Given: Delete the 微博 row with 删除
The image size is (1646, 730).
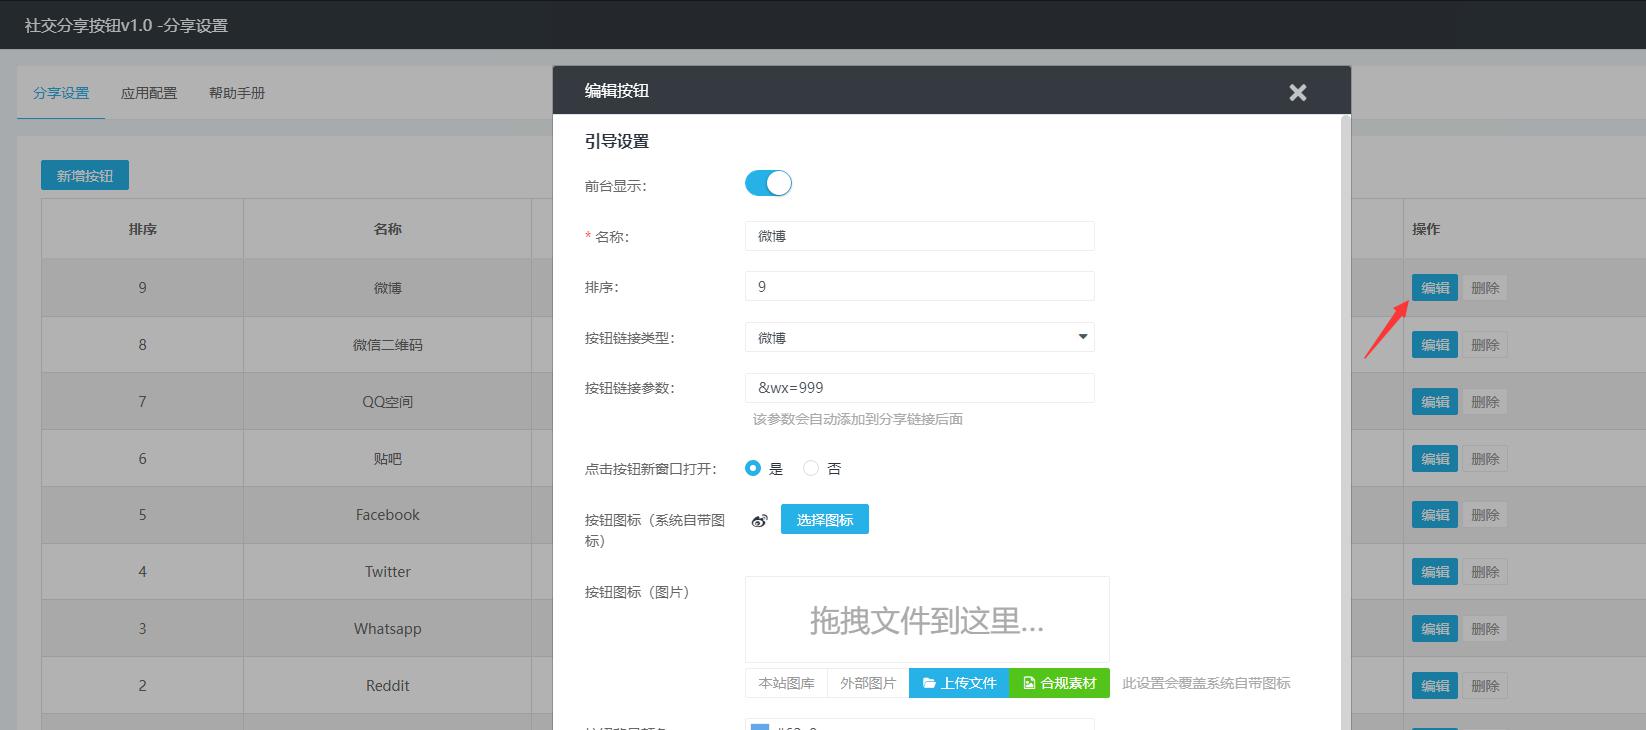Looking at the screenshot, I should tap(1485, 288).
